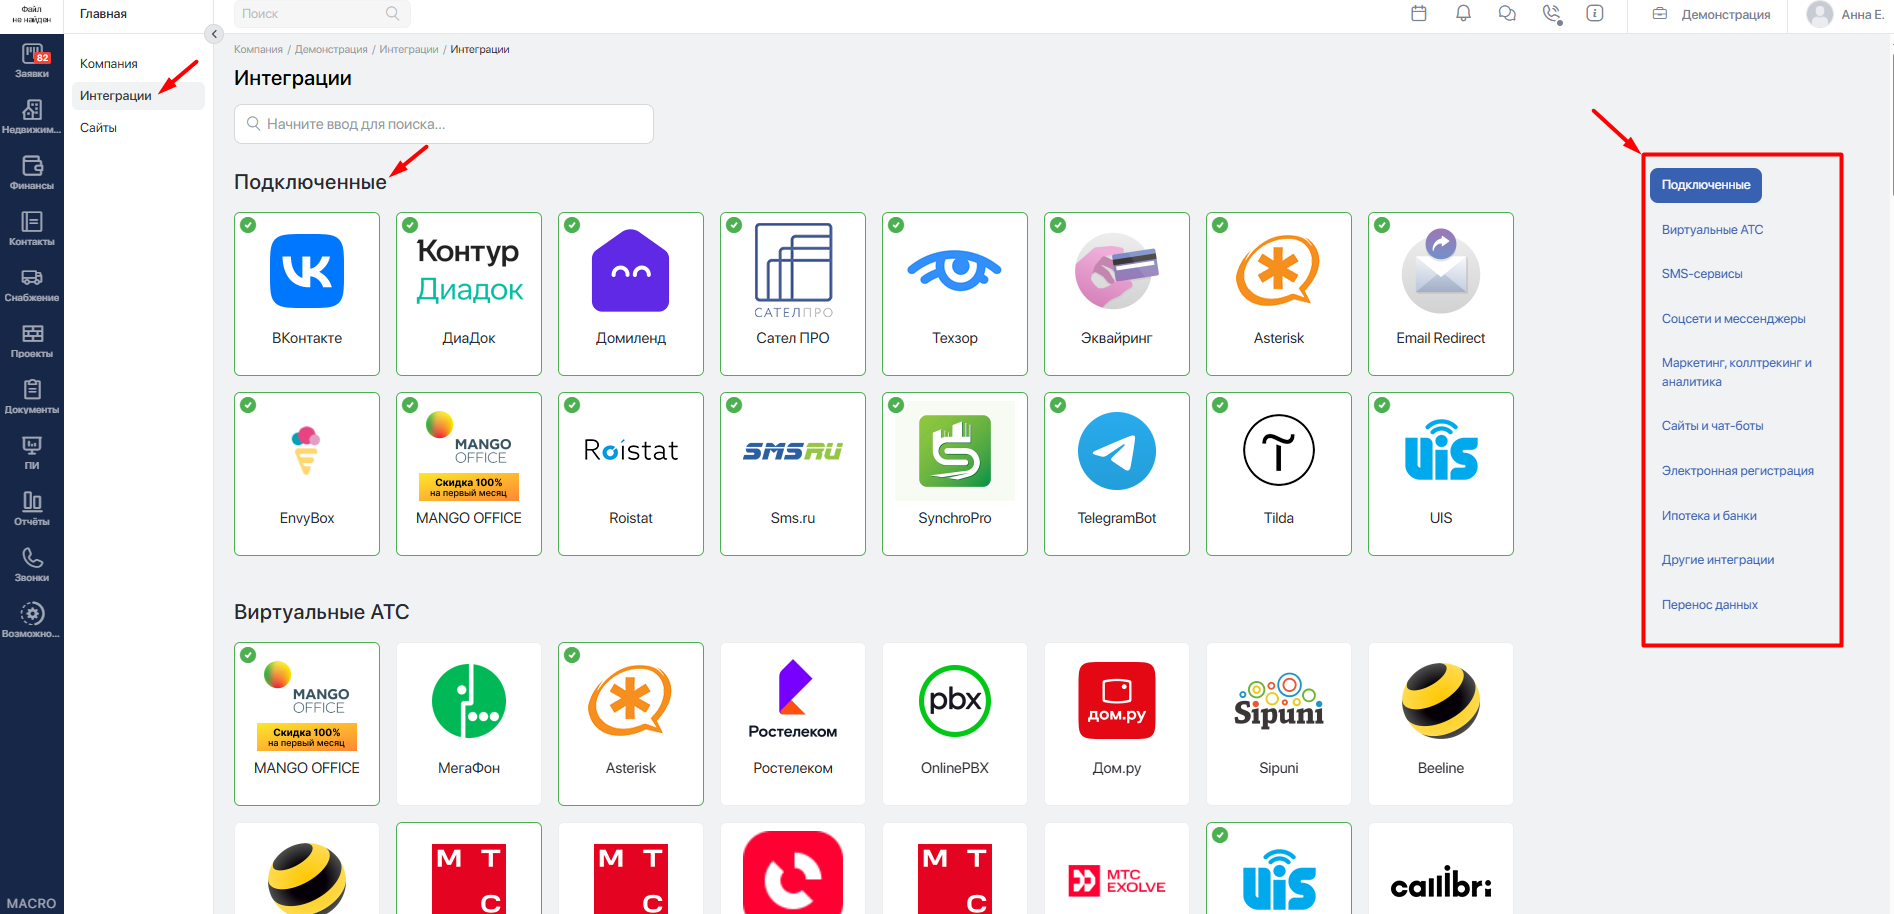The width and height of the screenshot is (1894, 914).
Task: Jump to the Ипотека и банки section
Action: click(1709, 516)
